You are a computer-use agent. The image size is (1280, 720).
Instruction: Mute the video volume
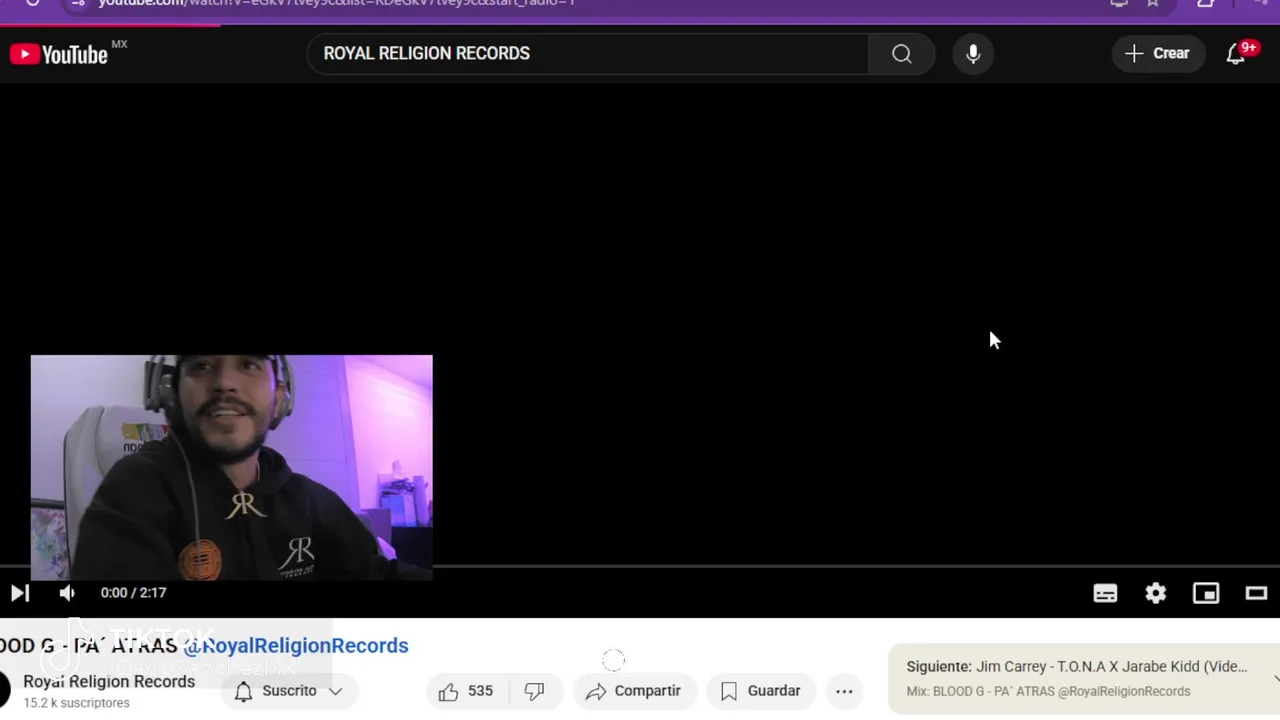(x=67, y=593)
